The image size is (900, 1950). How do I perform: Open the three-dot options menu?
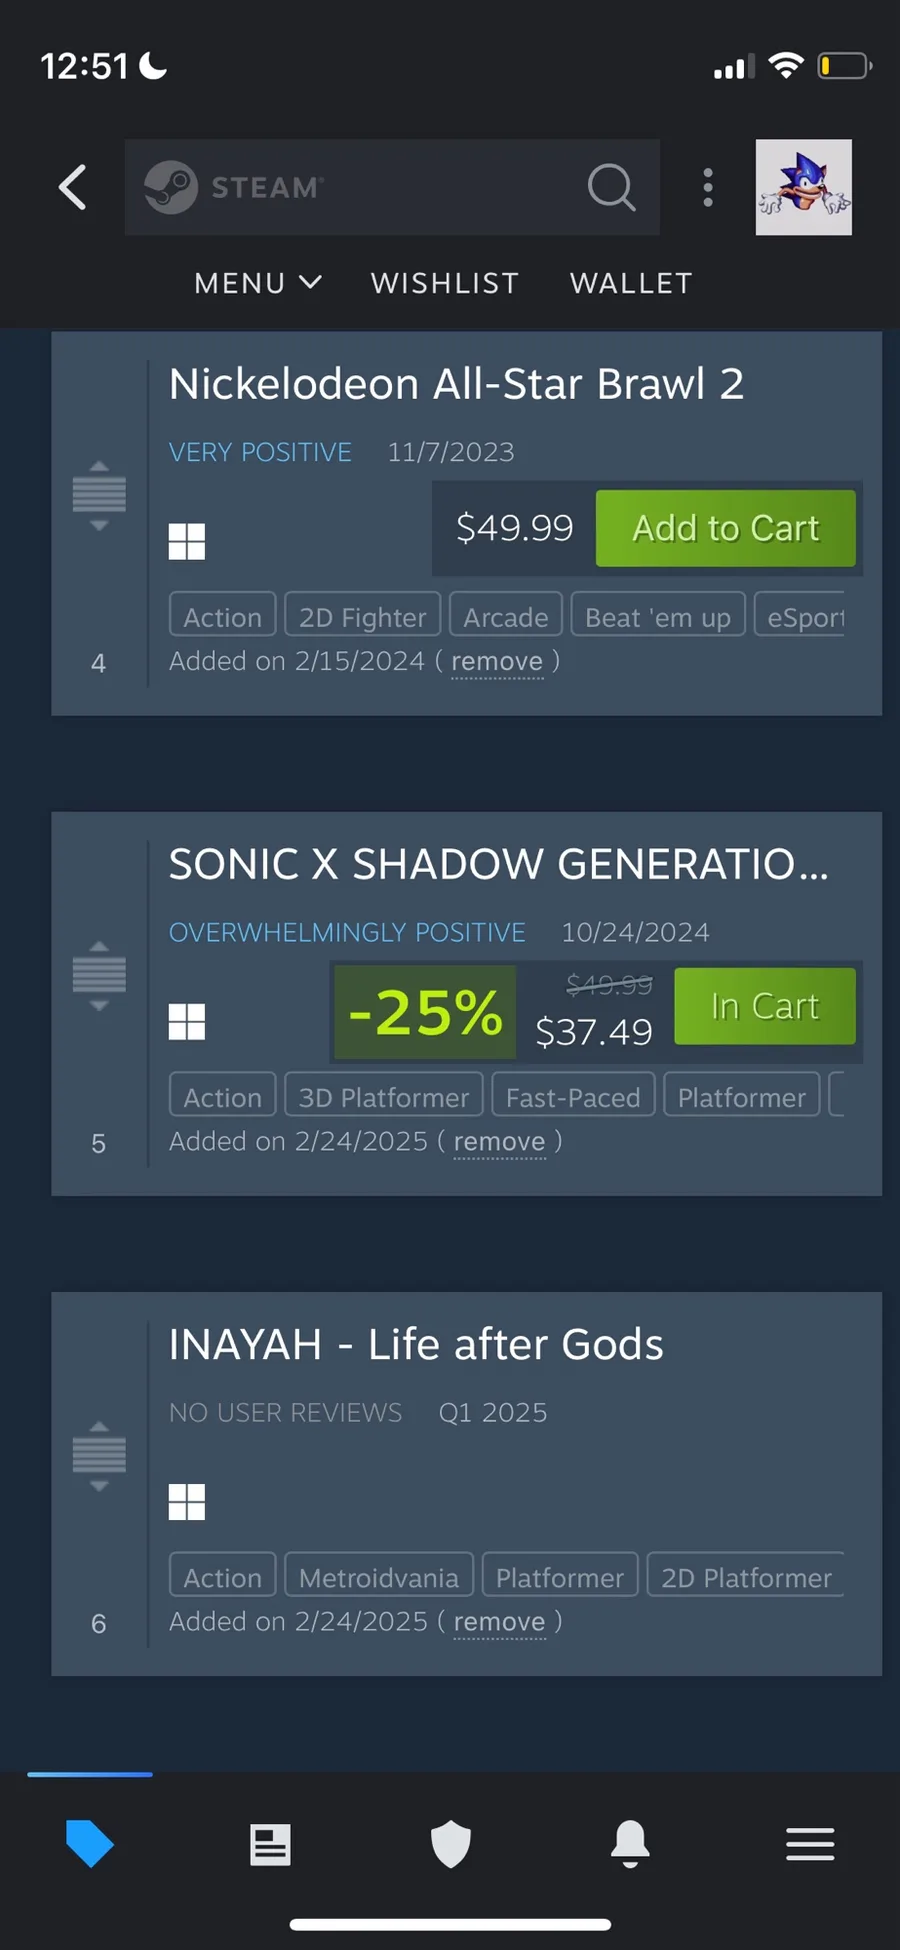(x=708, y=187)
